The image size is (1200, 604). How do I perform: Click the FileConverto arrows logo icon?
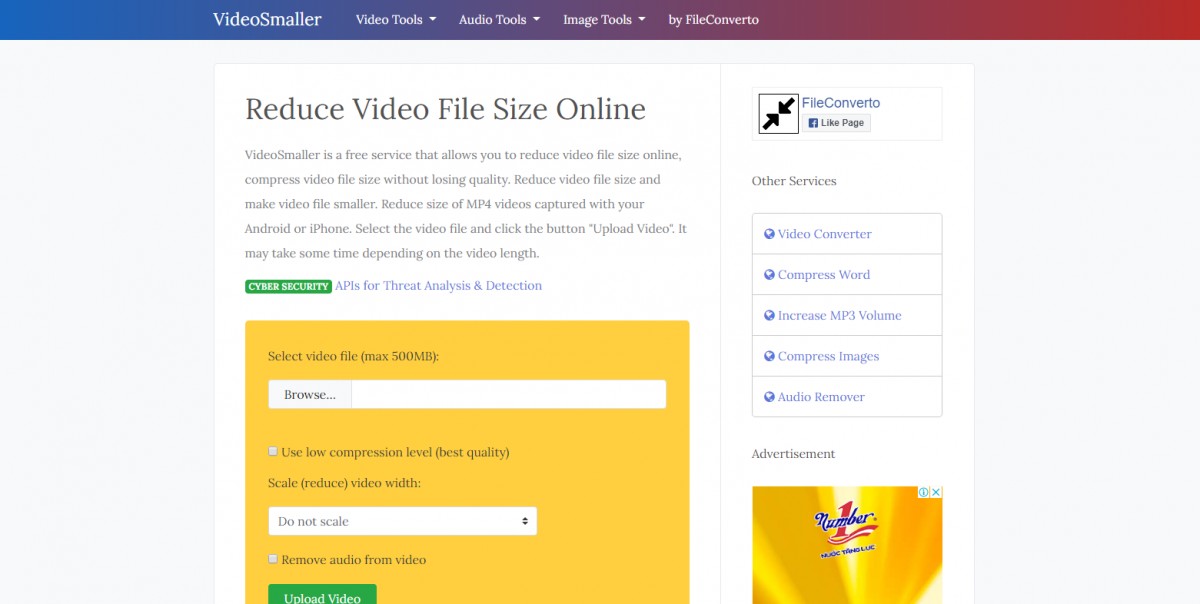(778, 114)
